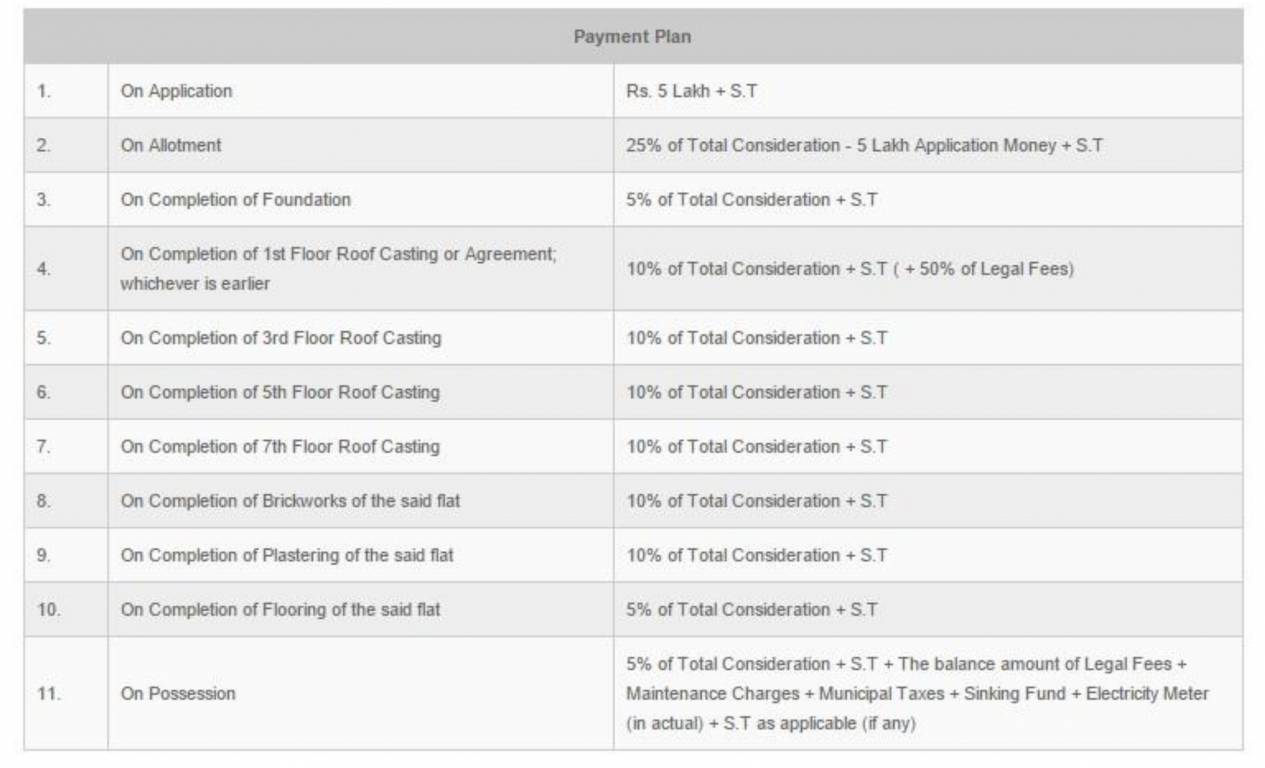Click the possession charges description cell
The width and height of the screenshot is (1265, 768).
[916, 693]
